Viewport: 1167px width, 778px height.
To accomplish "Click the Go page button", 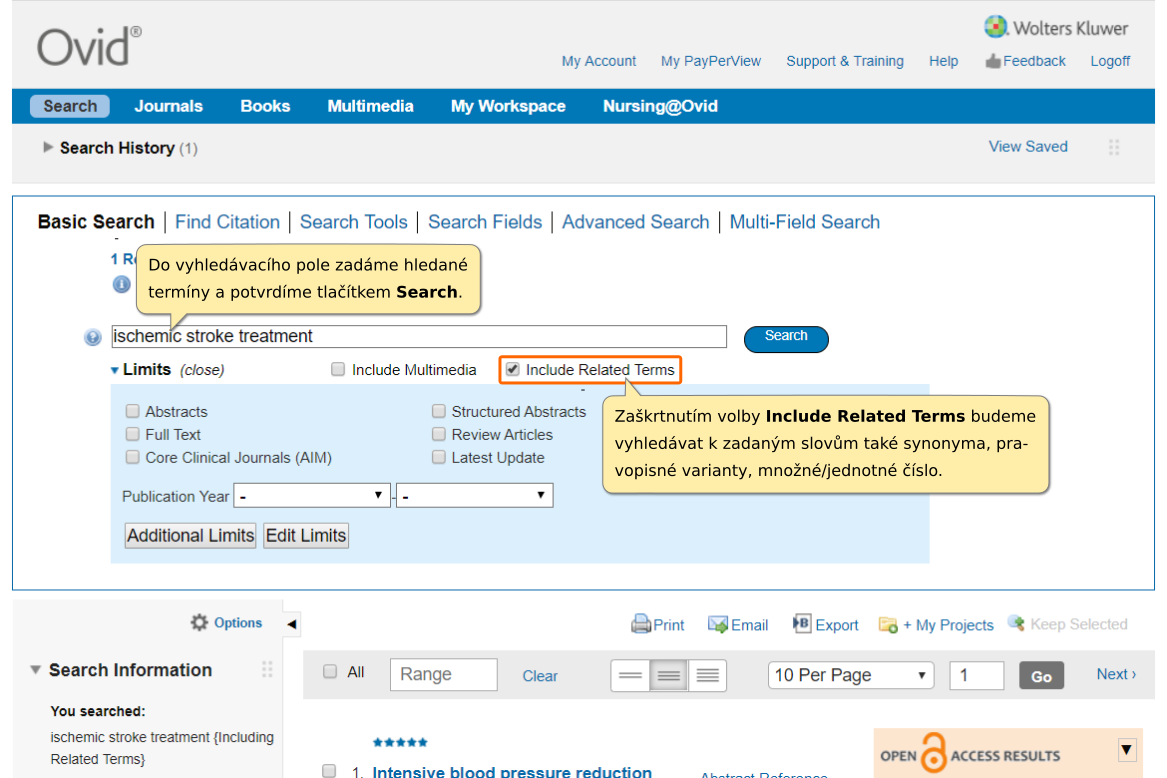I will click(x=1041, y=676).
